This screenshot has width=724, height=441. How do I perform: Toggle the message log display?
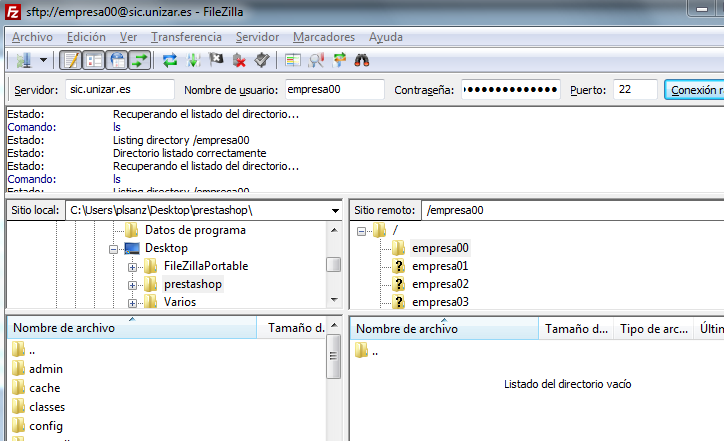tap(71, 60)
